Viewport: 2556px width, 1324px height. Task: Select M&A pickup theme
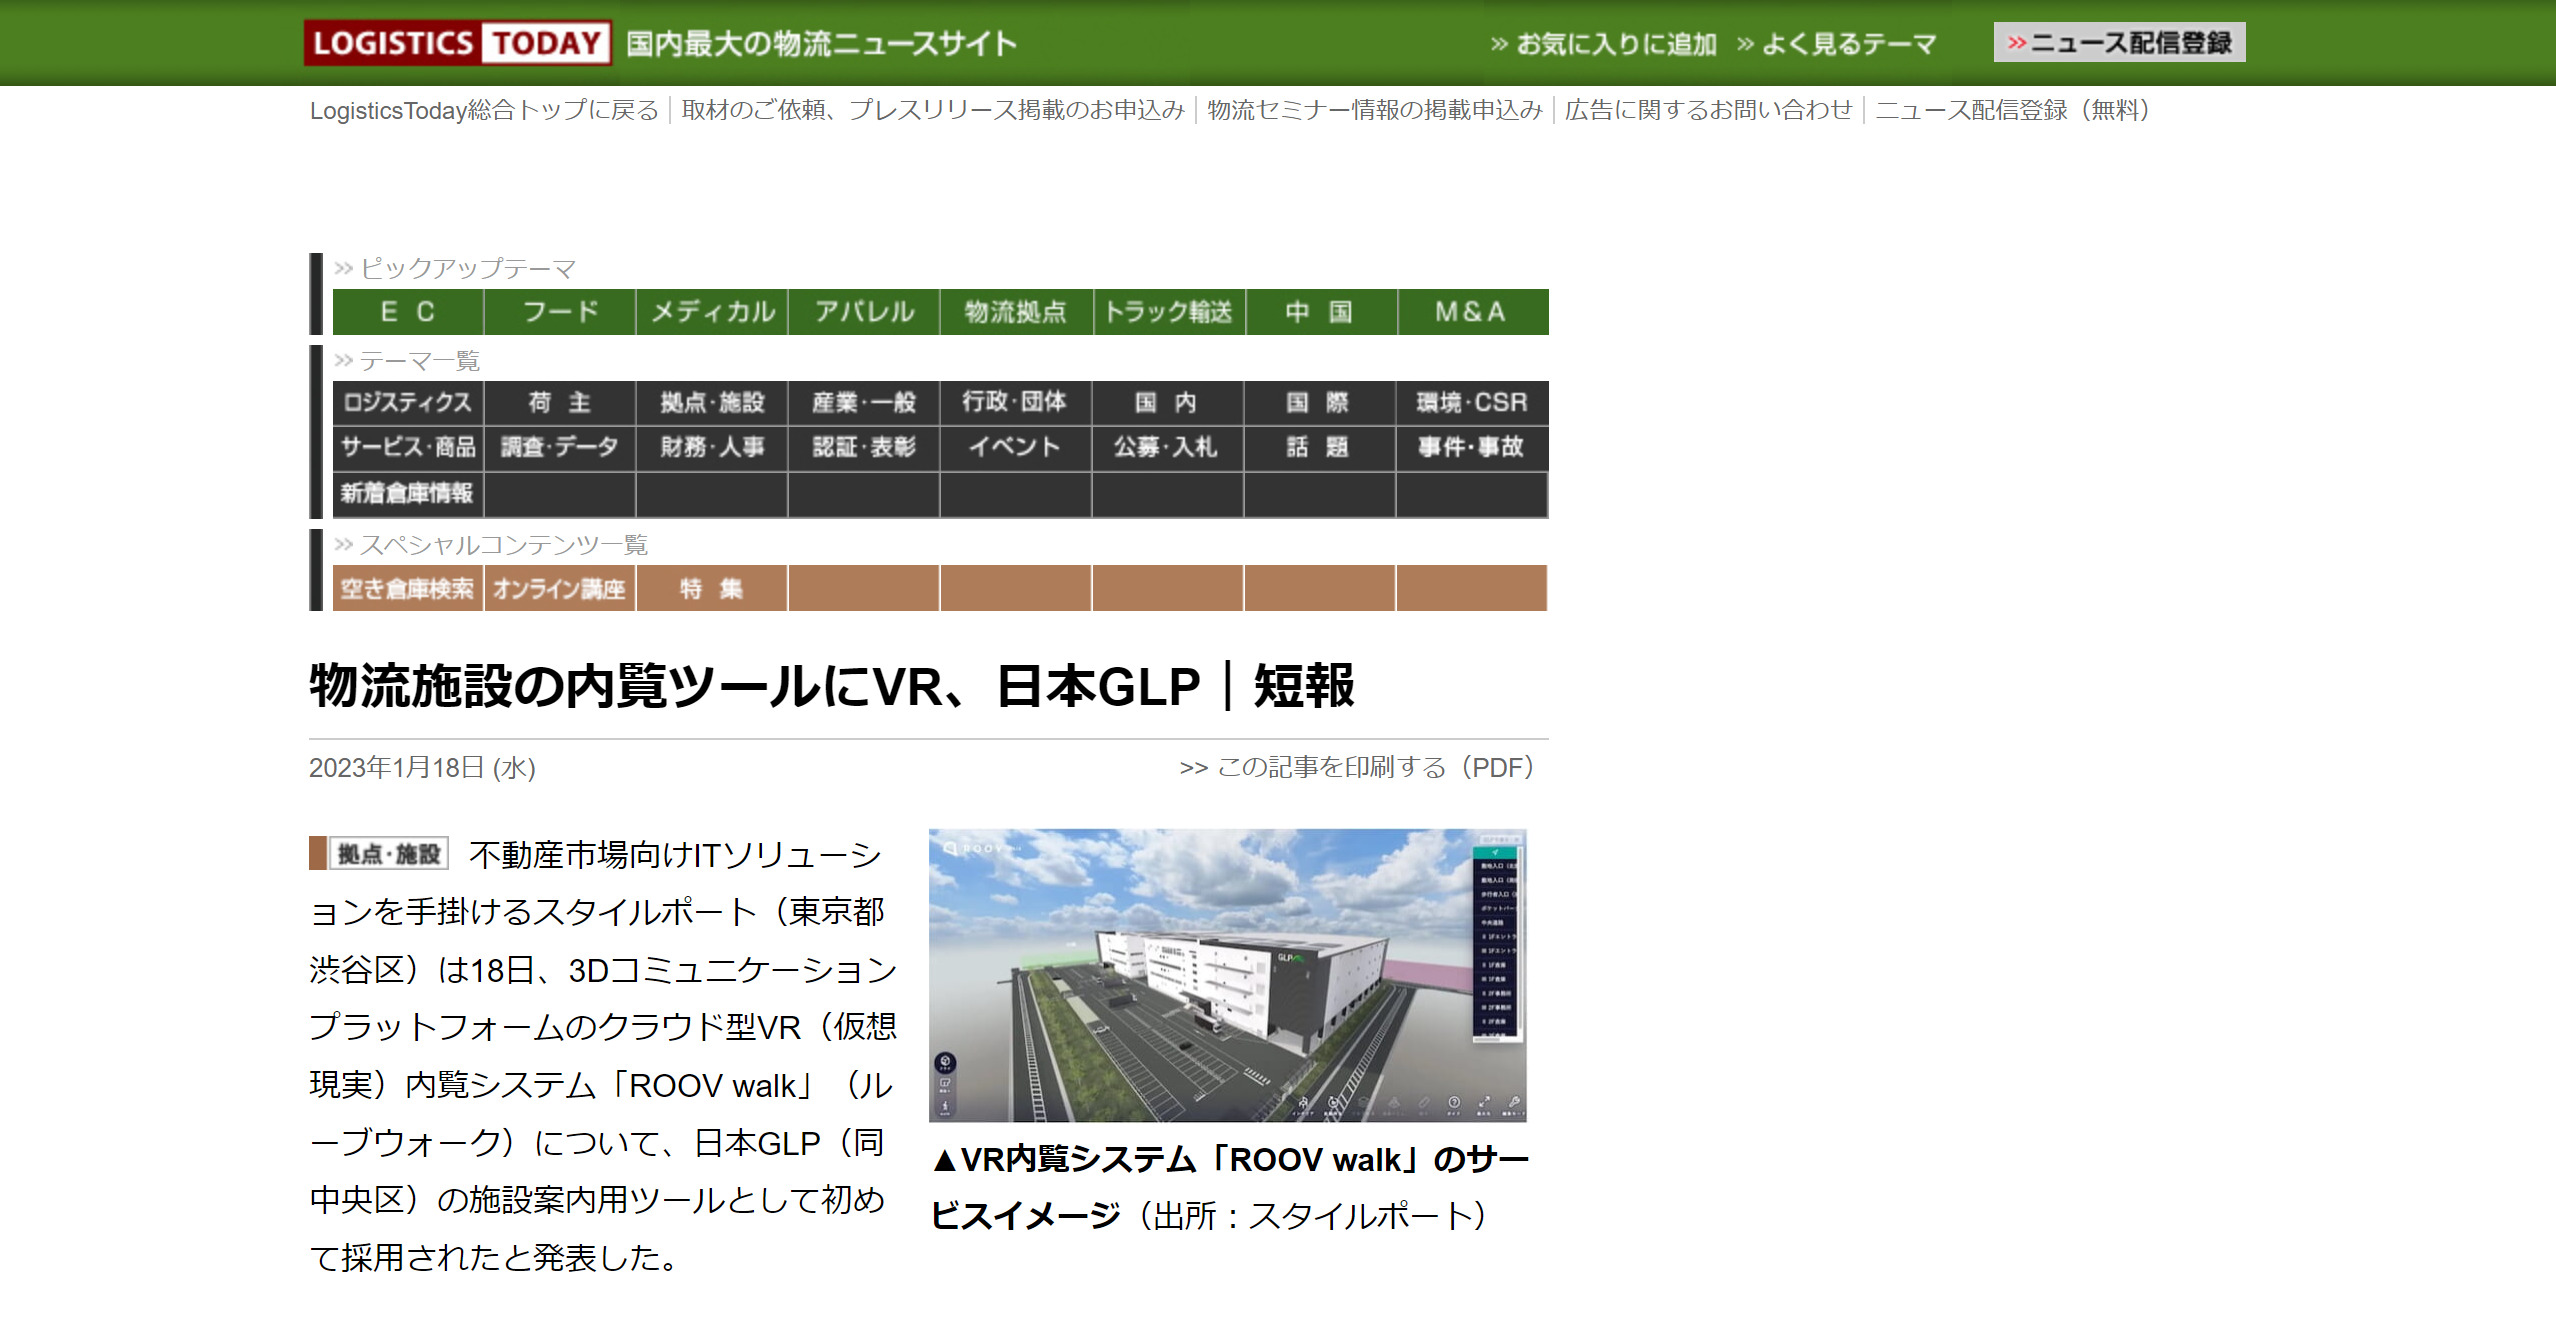[1472, 312]
